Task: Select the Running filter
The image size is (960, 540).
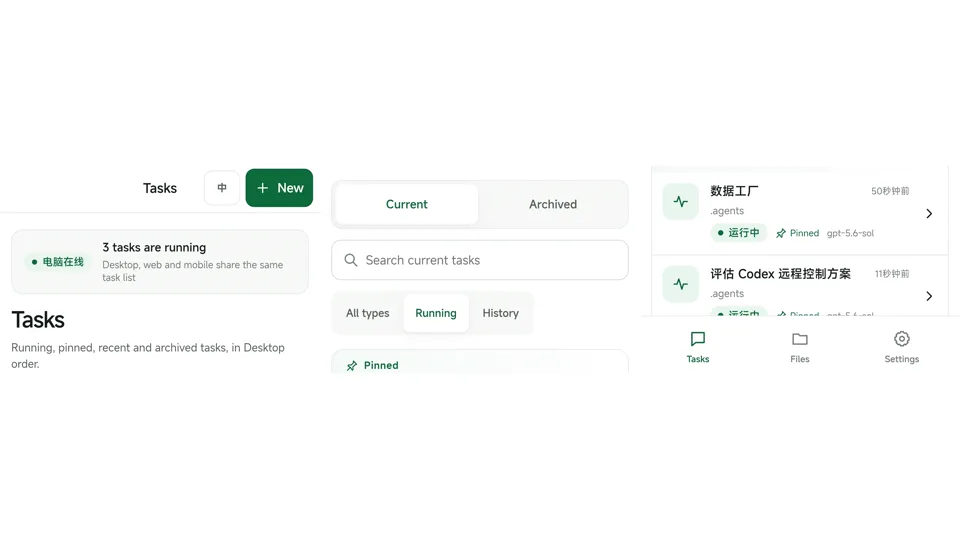Action: tap(436, 313)
